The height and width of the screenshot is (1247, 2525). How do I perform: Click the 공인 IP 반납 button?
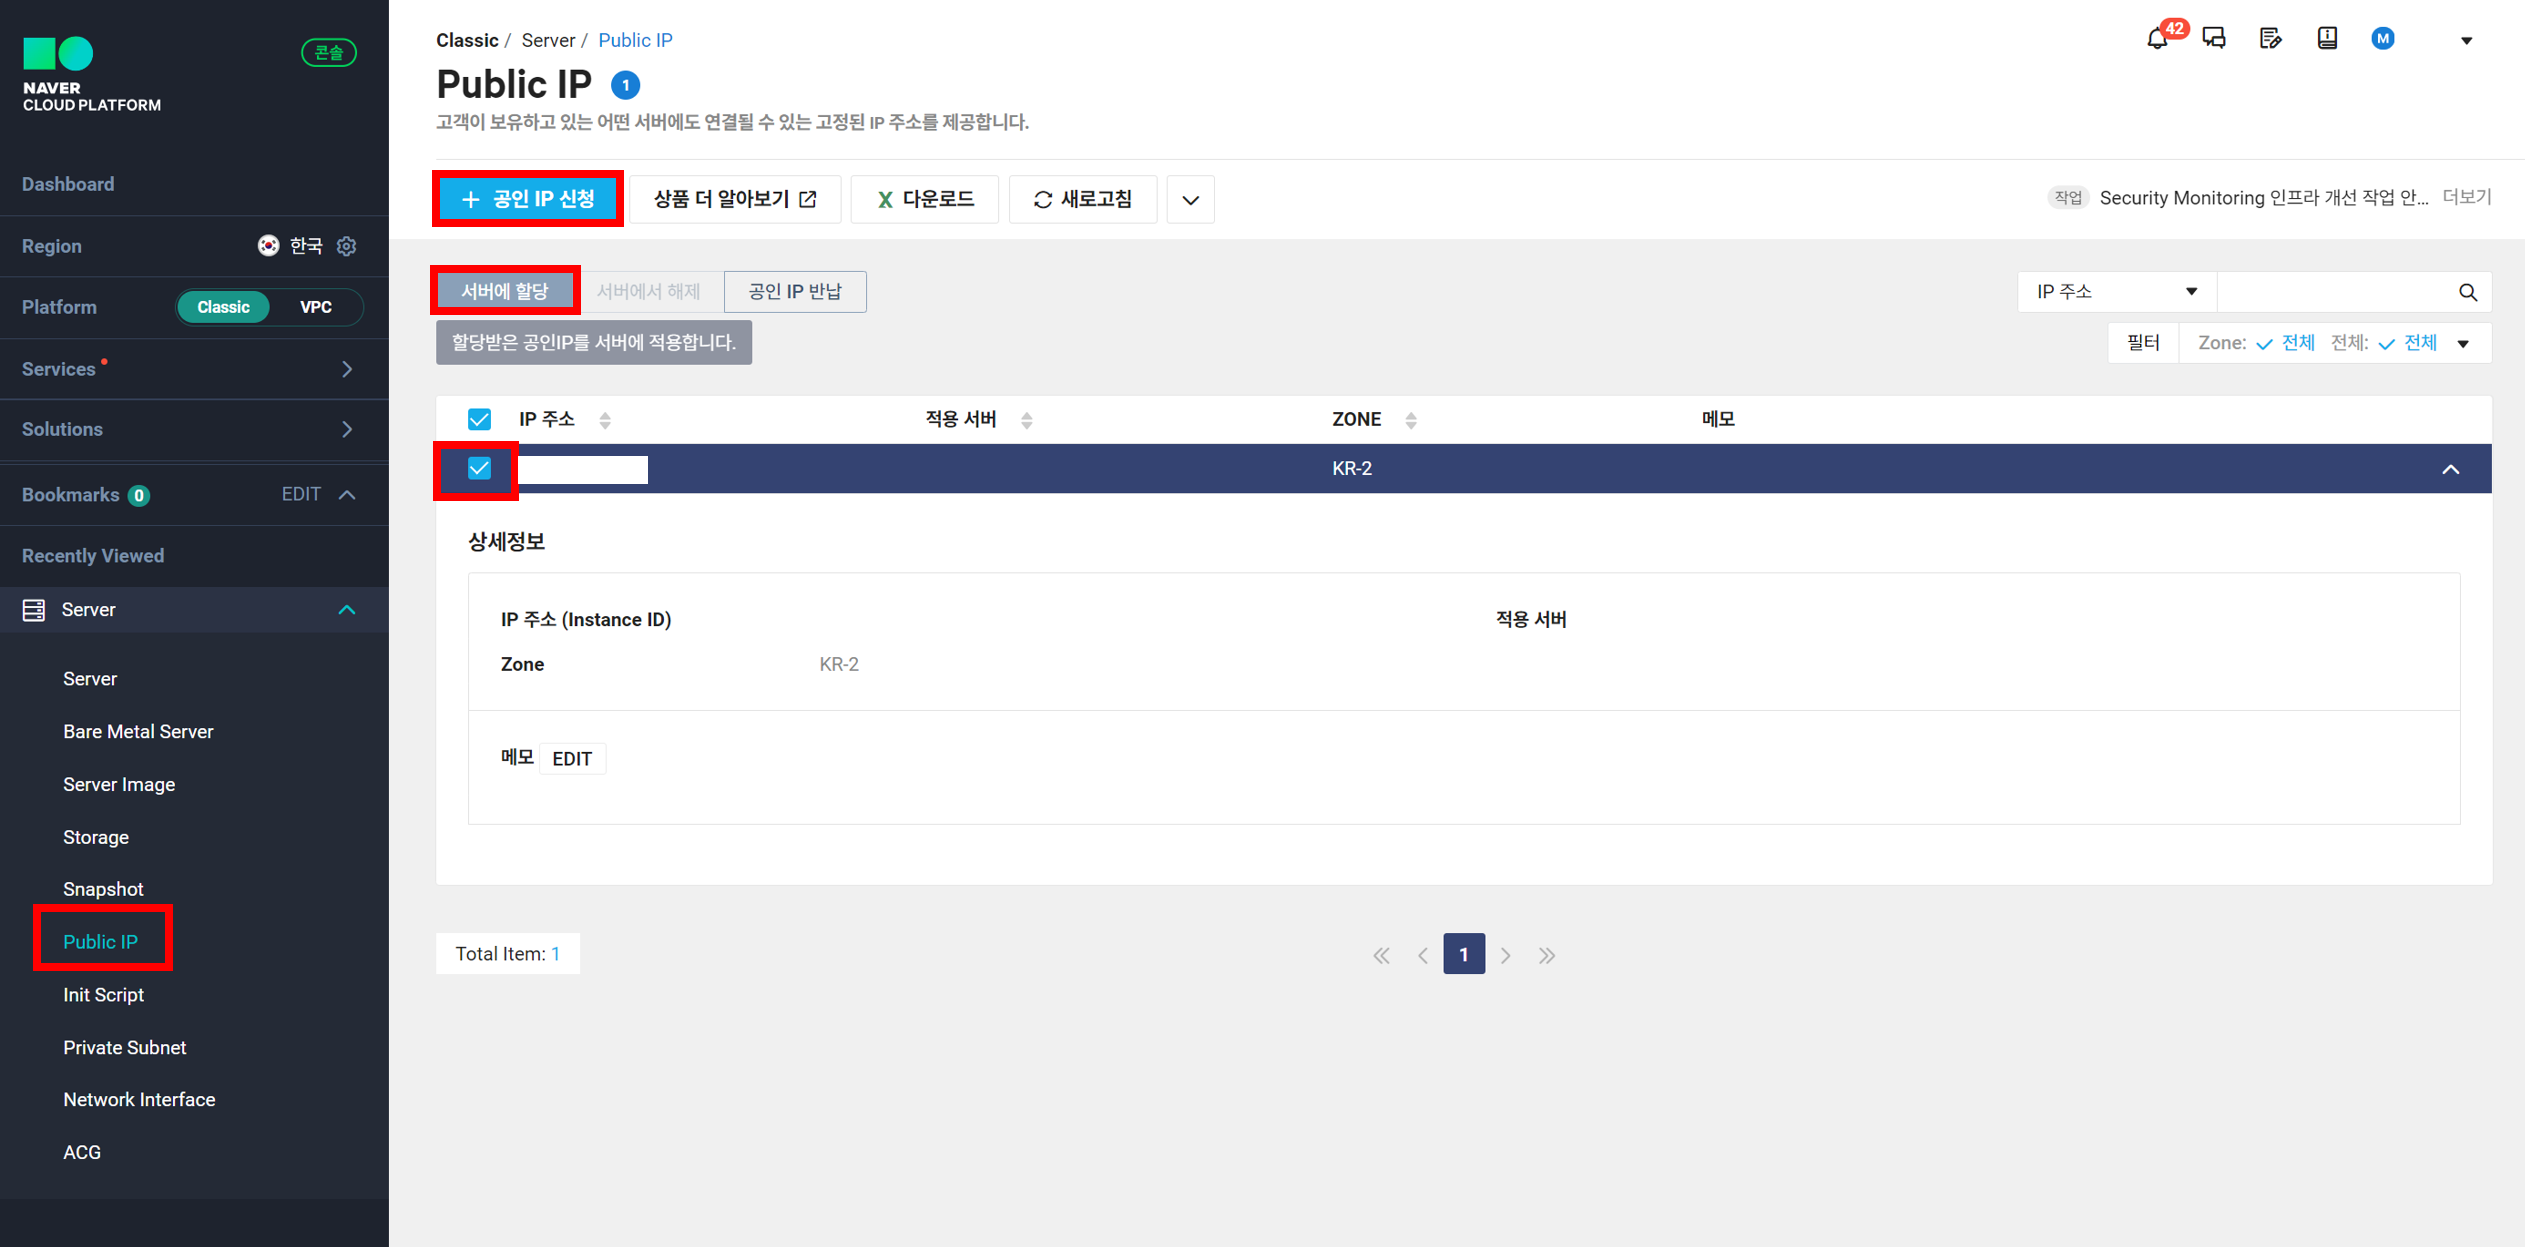[x=795, y=292]
